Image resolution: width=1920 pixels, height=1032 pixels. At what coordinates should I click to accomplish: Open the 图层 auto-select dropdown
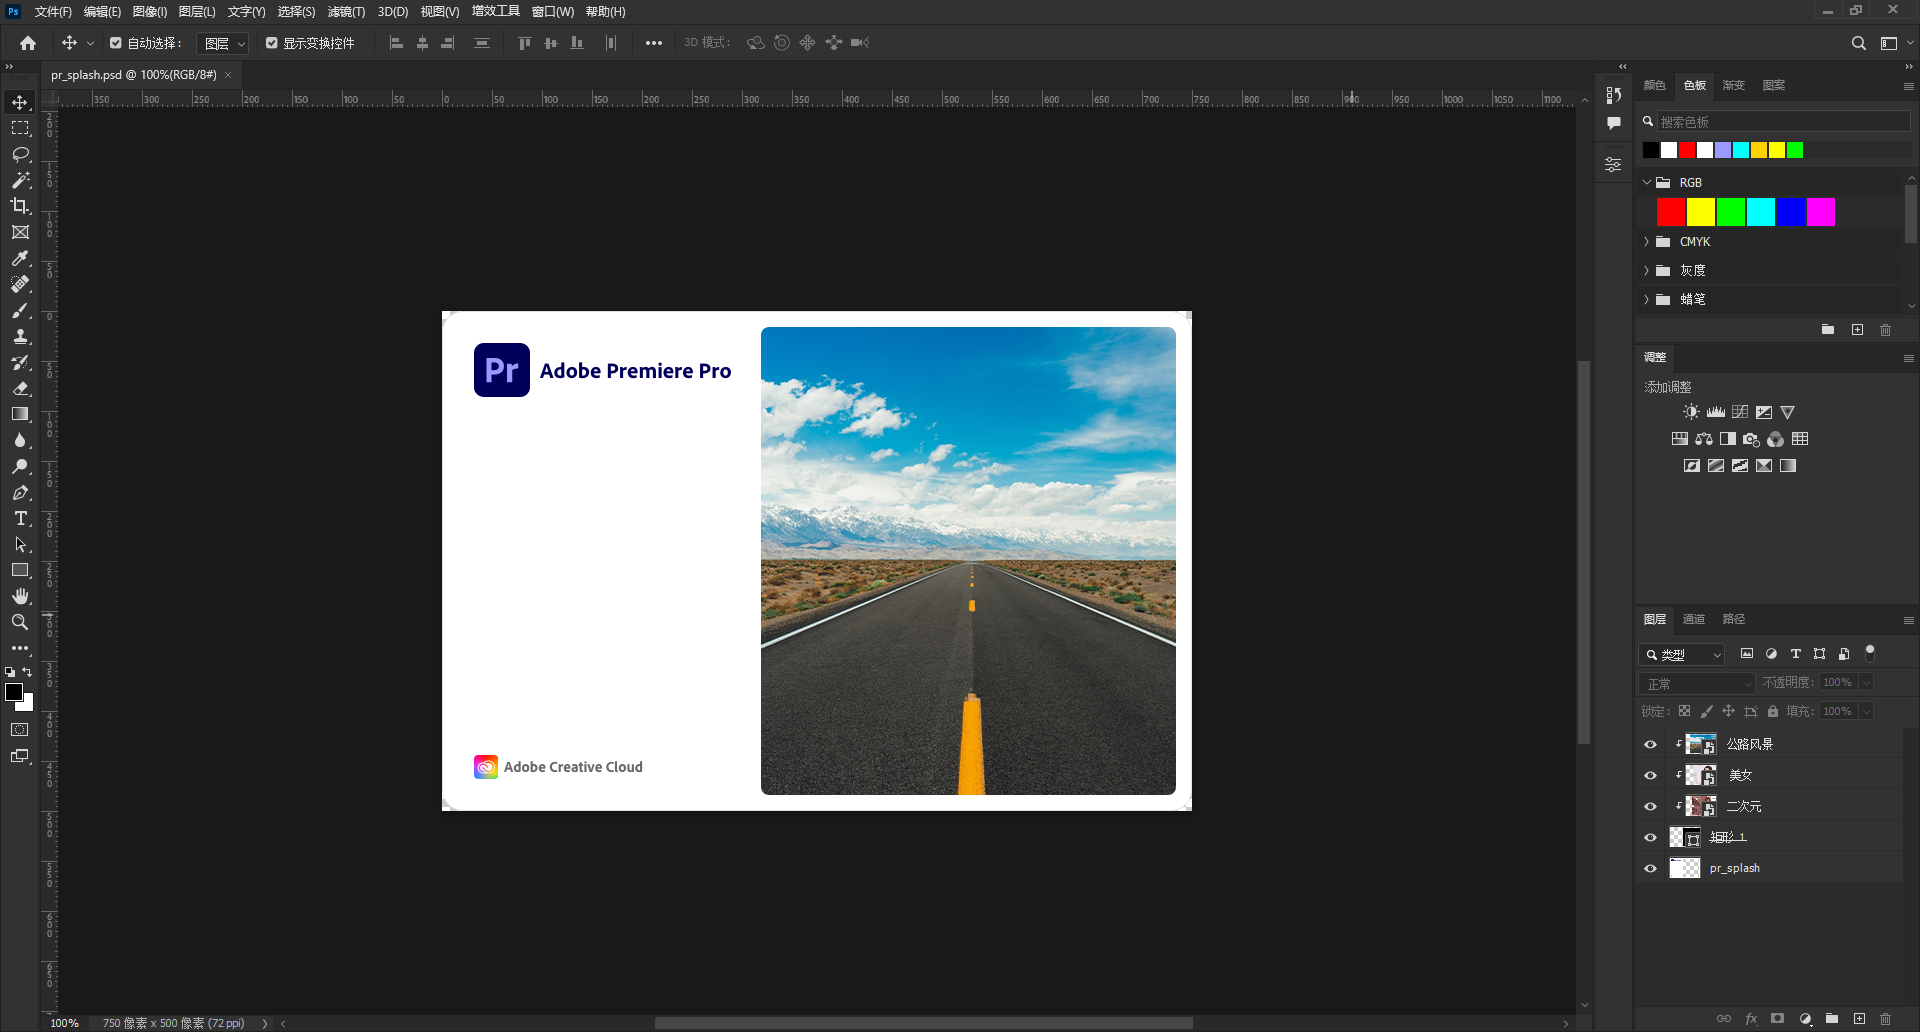222,43
